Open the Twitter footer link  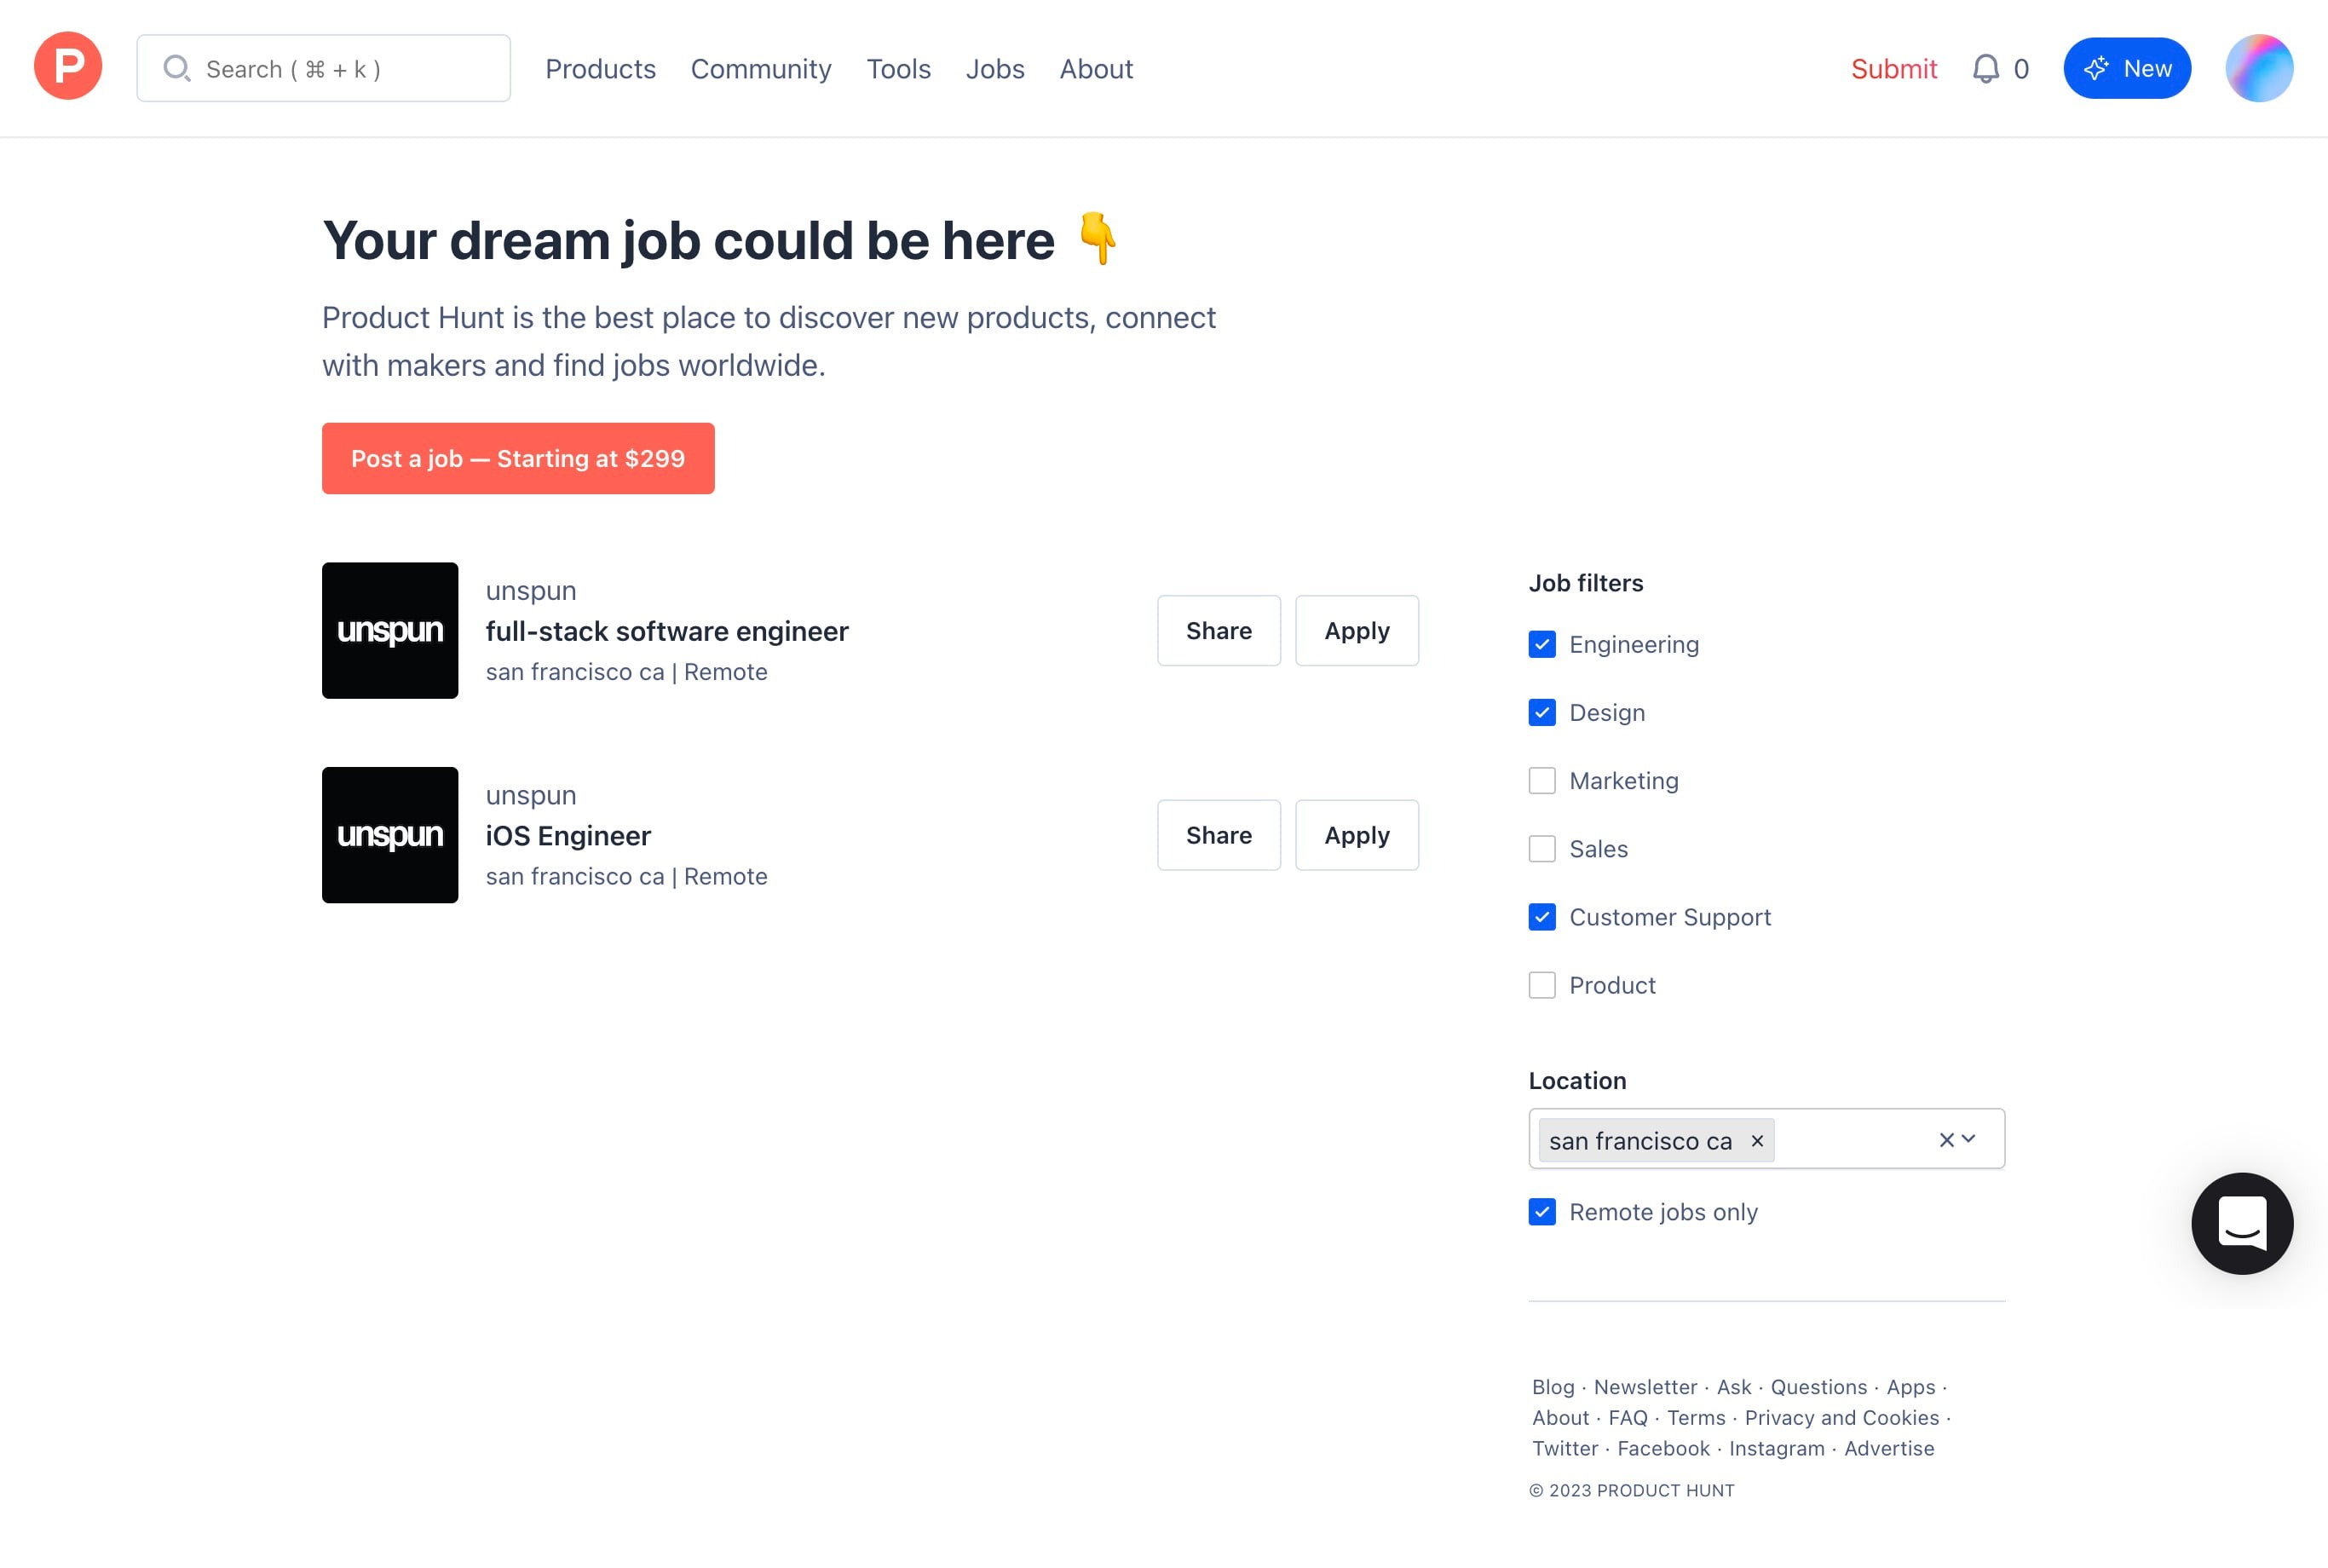(1565, 1448)
